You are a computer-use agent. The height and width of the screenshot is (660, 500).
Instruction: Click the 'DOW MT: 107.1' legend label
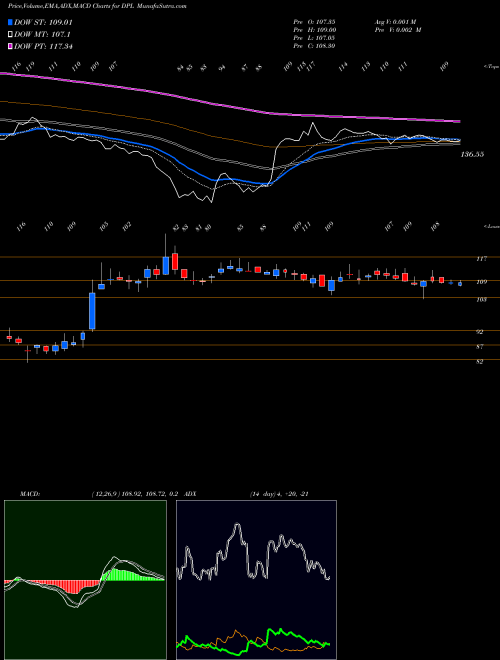click(42, 34)
